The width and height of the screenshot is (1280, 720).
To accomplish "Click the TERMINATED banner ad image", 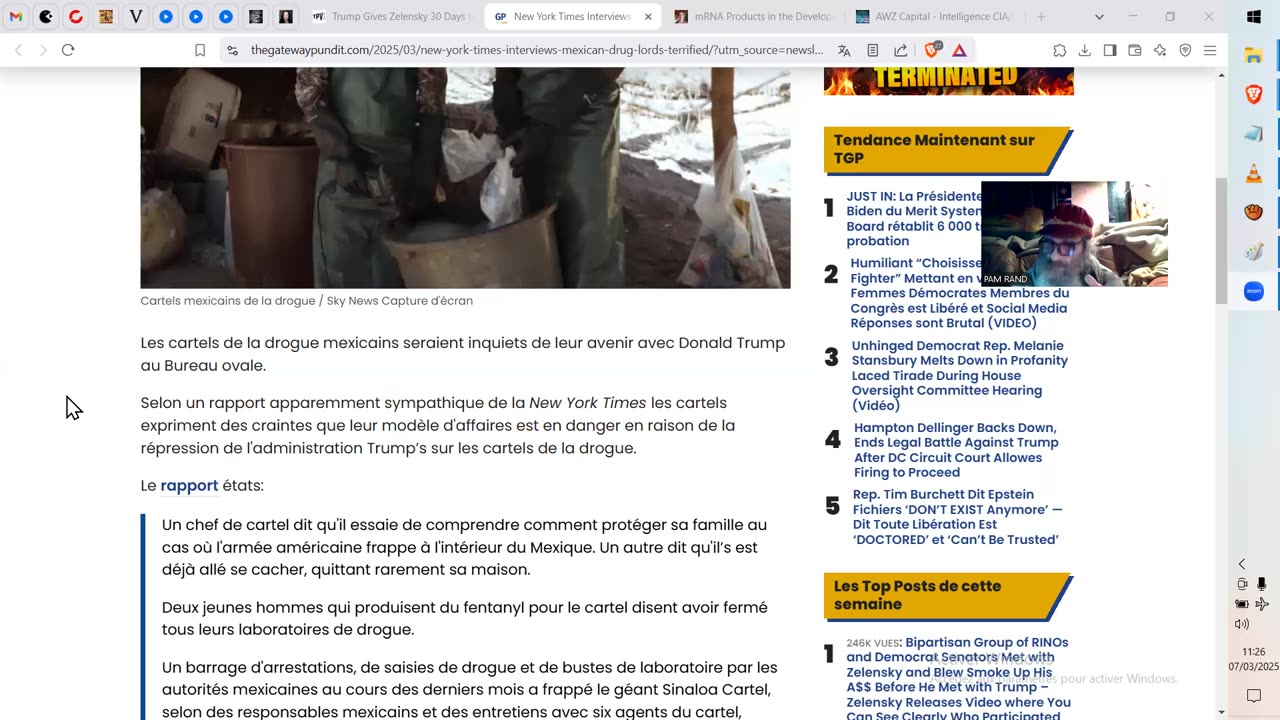I will (949, 81).
